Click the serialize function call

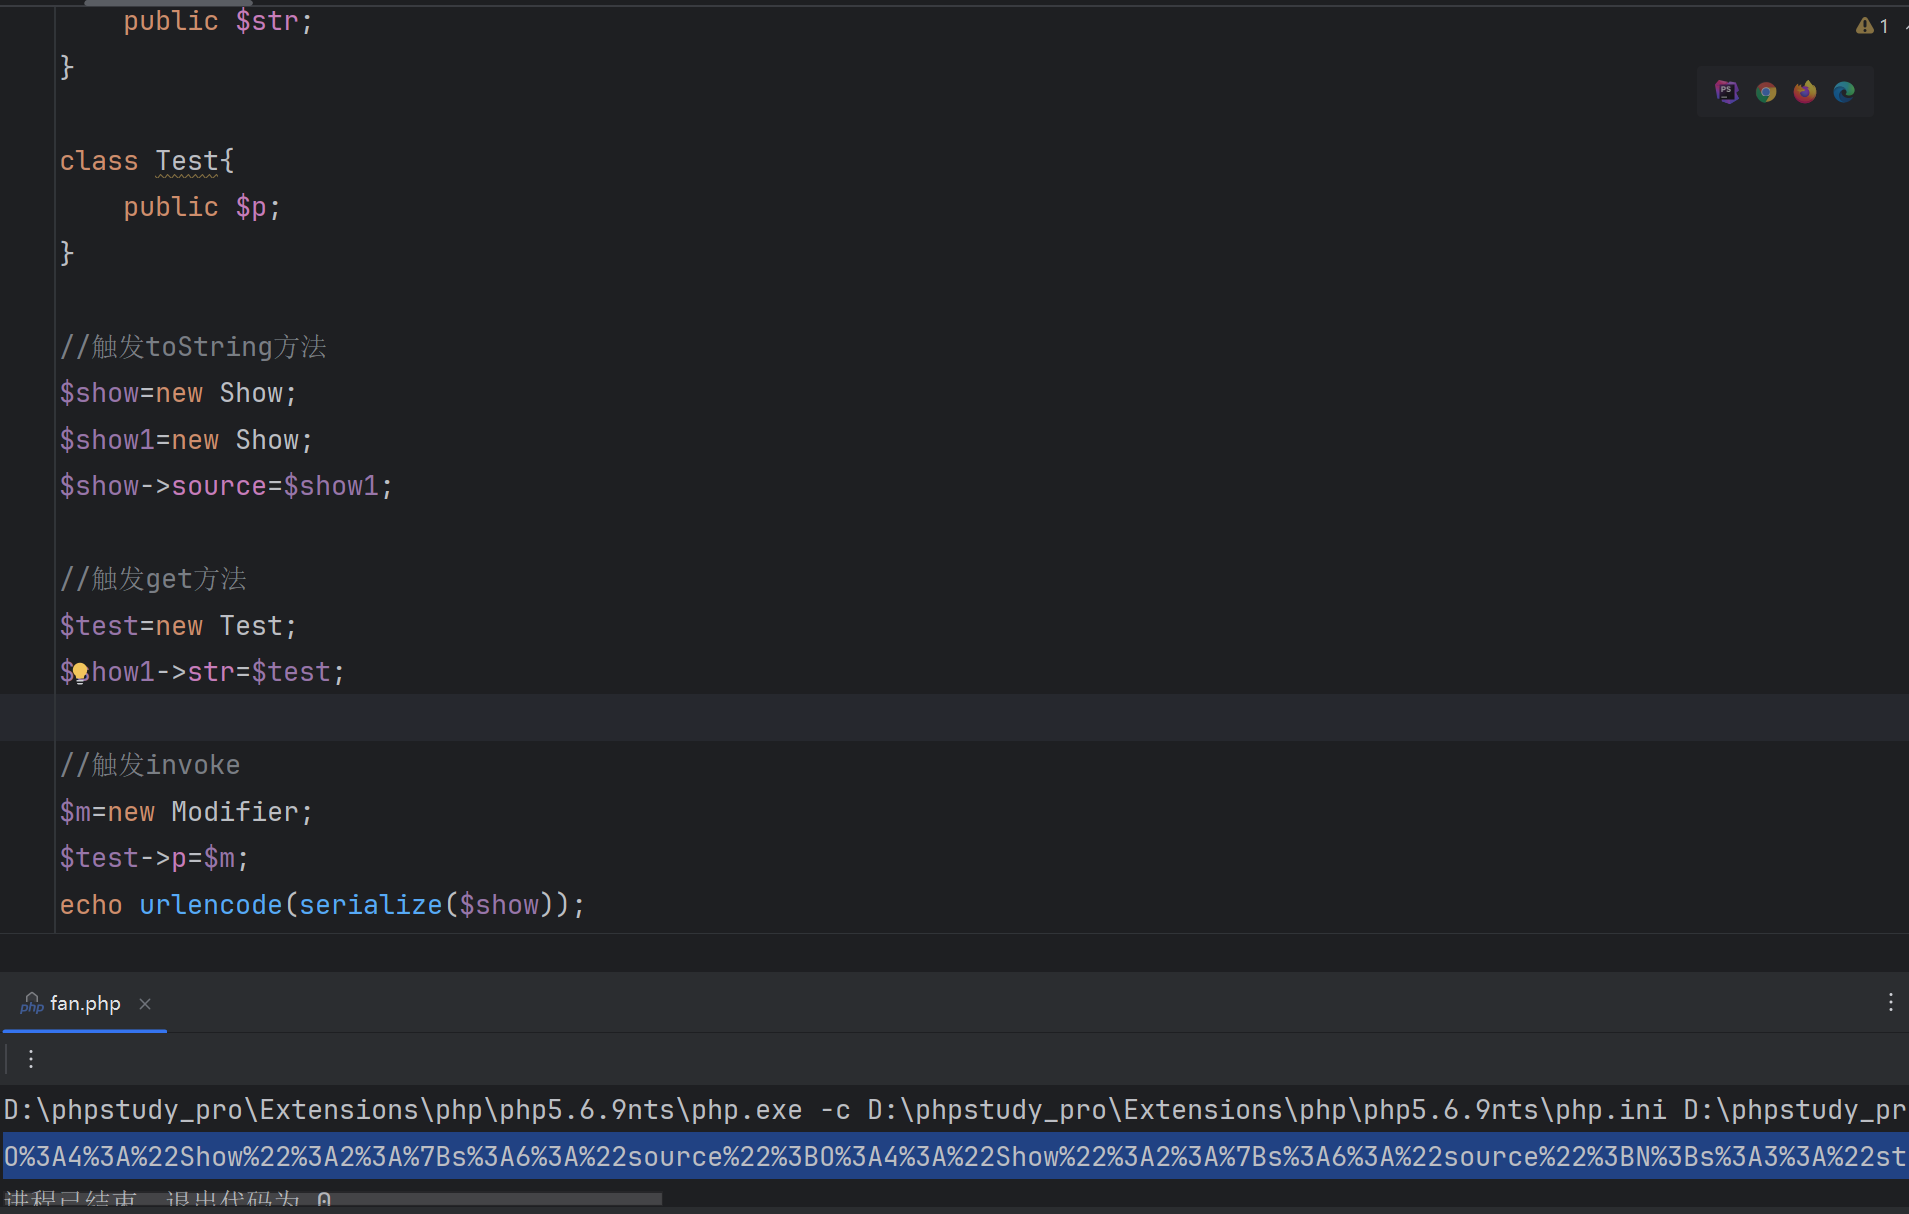(371, 905)
